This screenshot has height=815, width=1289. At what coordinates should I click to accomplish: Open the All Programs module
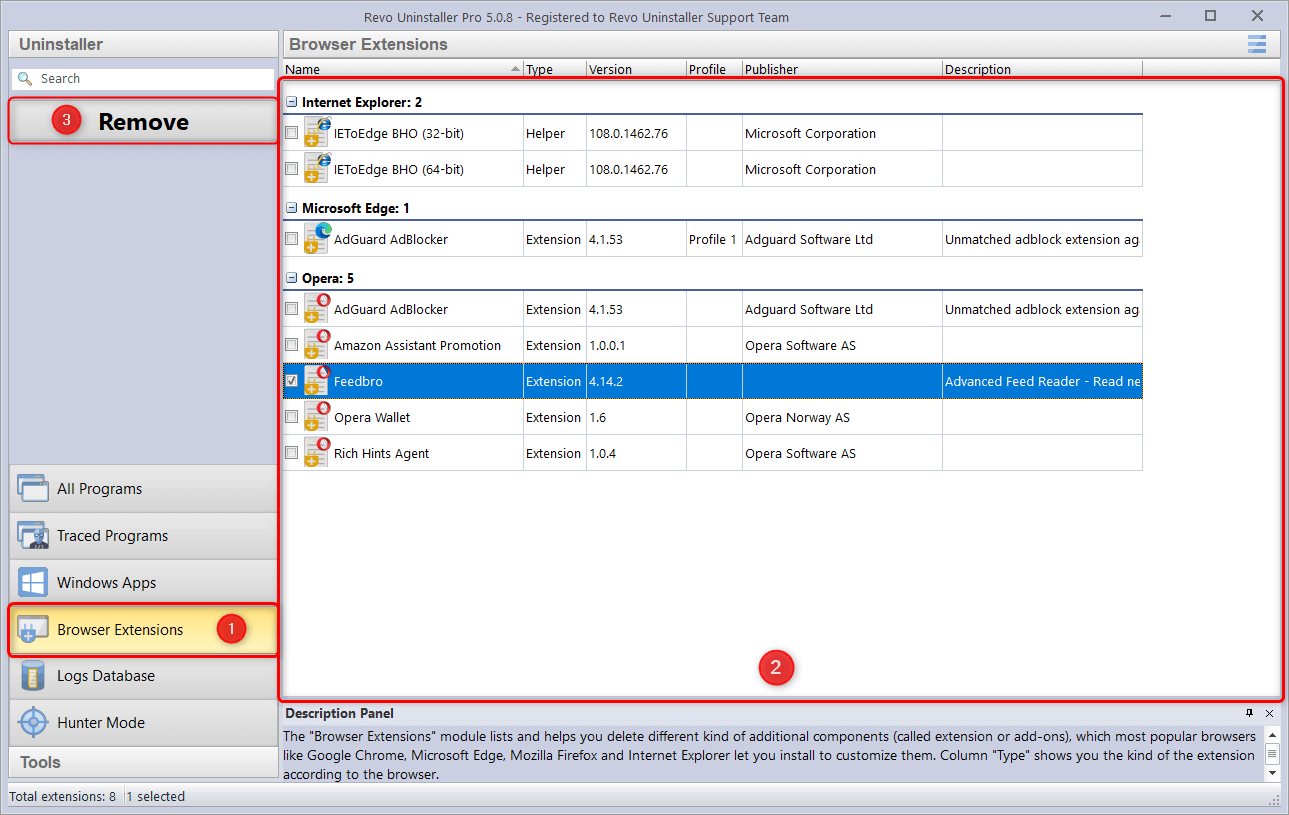(143, 489)
